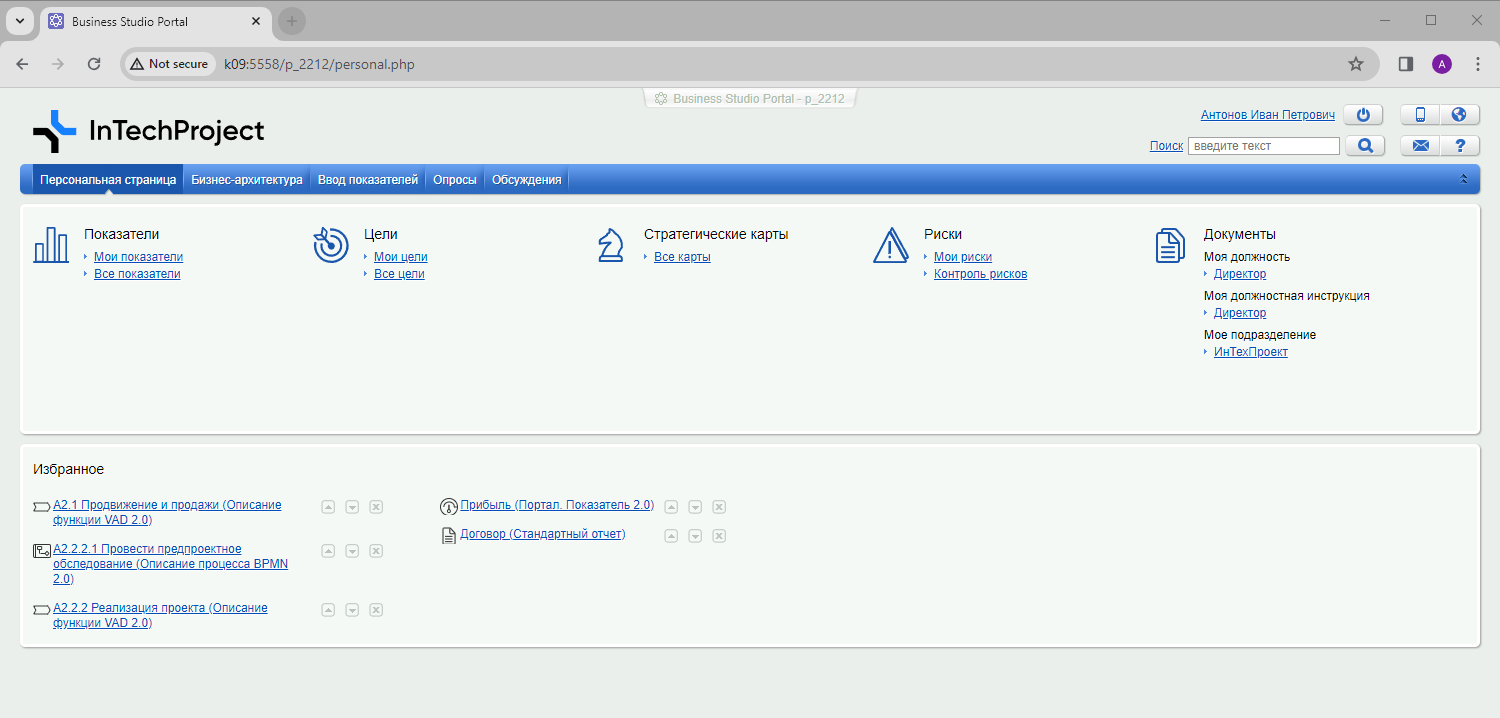Open the Мои показатели link
This screenshot has height=718, width=1500.
[x=138, y=257]
